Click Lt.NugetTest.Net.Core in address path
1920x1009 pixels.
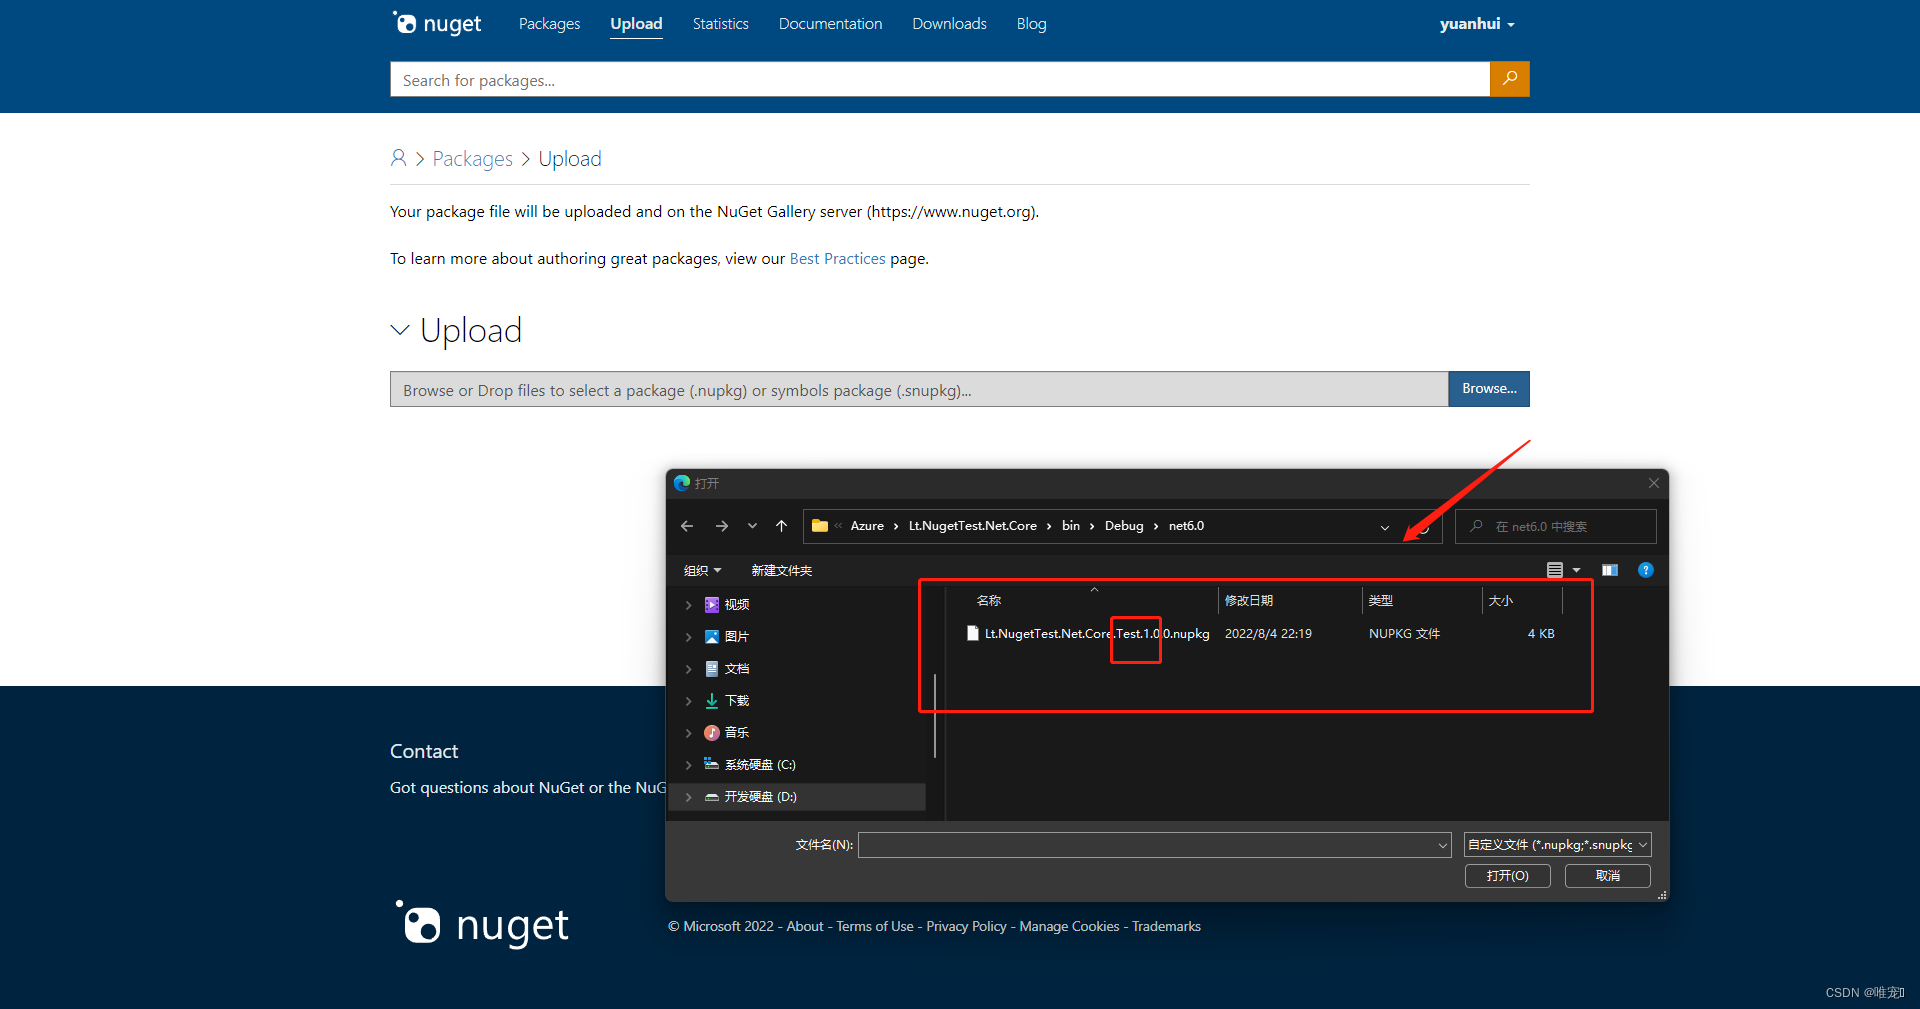tap(972, 526)
